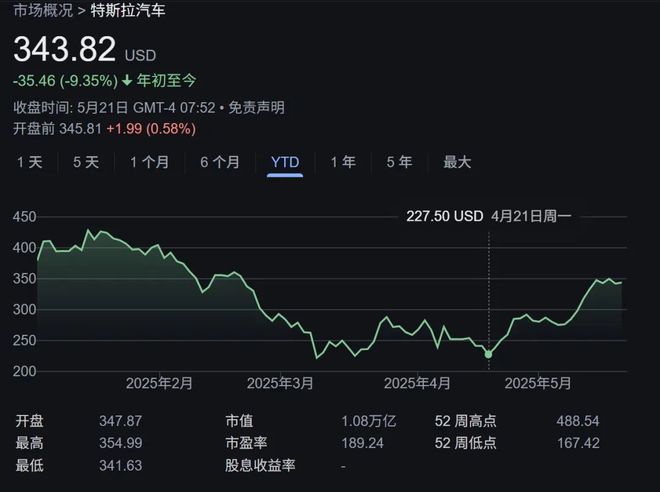Click the 343.82 current price
The image size is (660, 492).
[65, 48]
